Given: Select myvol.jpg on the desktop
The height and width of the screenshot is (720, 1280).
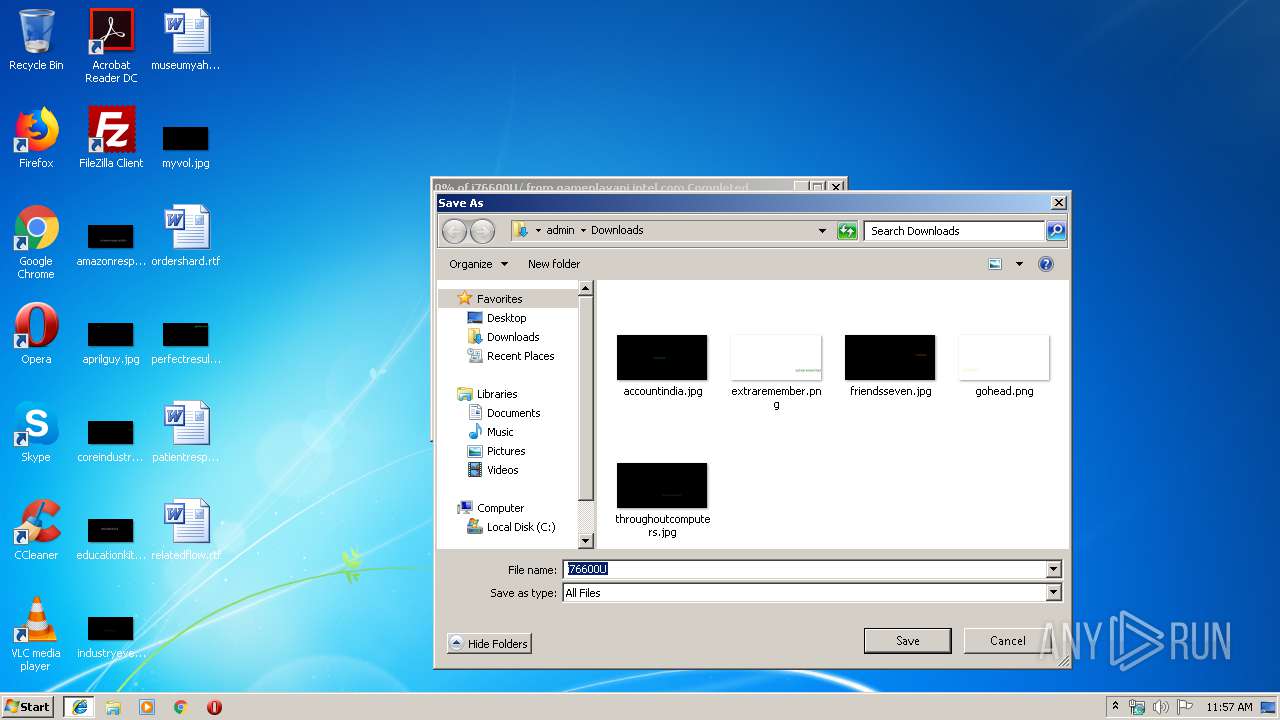Looking at the screenshot, I should [x=186, y=145].
